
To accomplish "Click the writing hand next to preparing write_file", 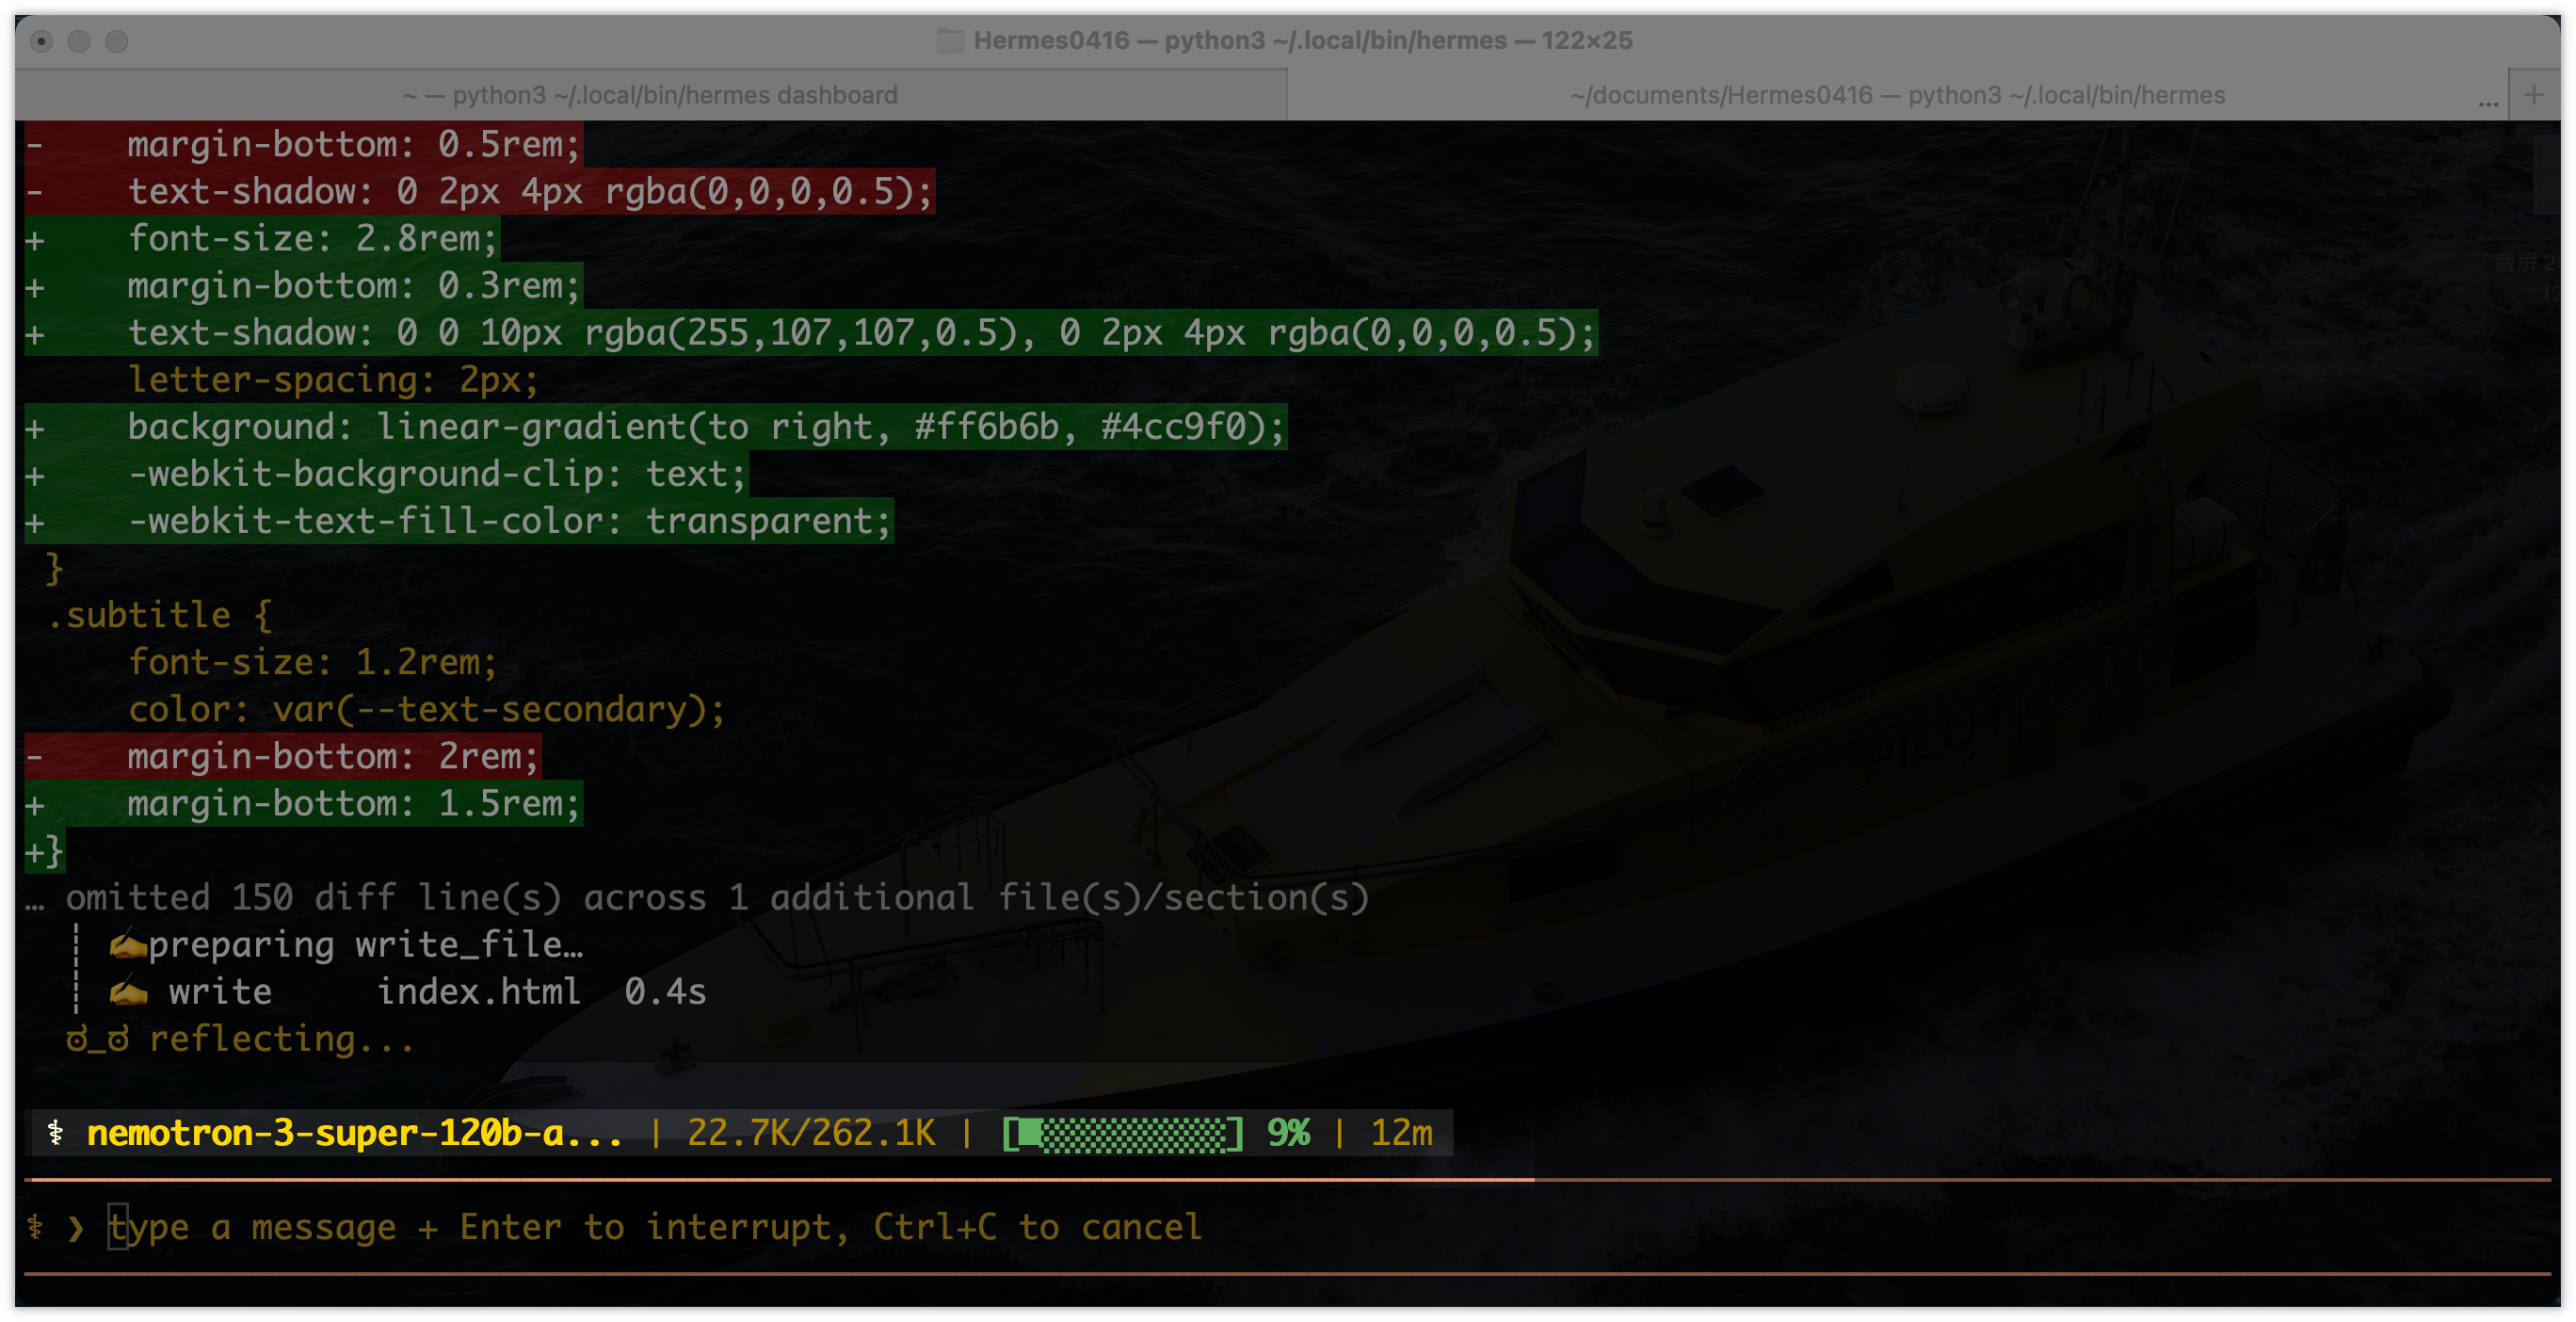I will click(128, 944).
